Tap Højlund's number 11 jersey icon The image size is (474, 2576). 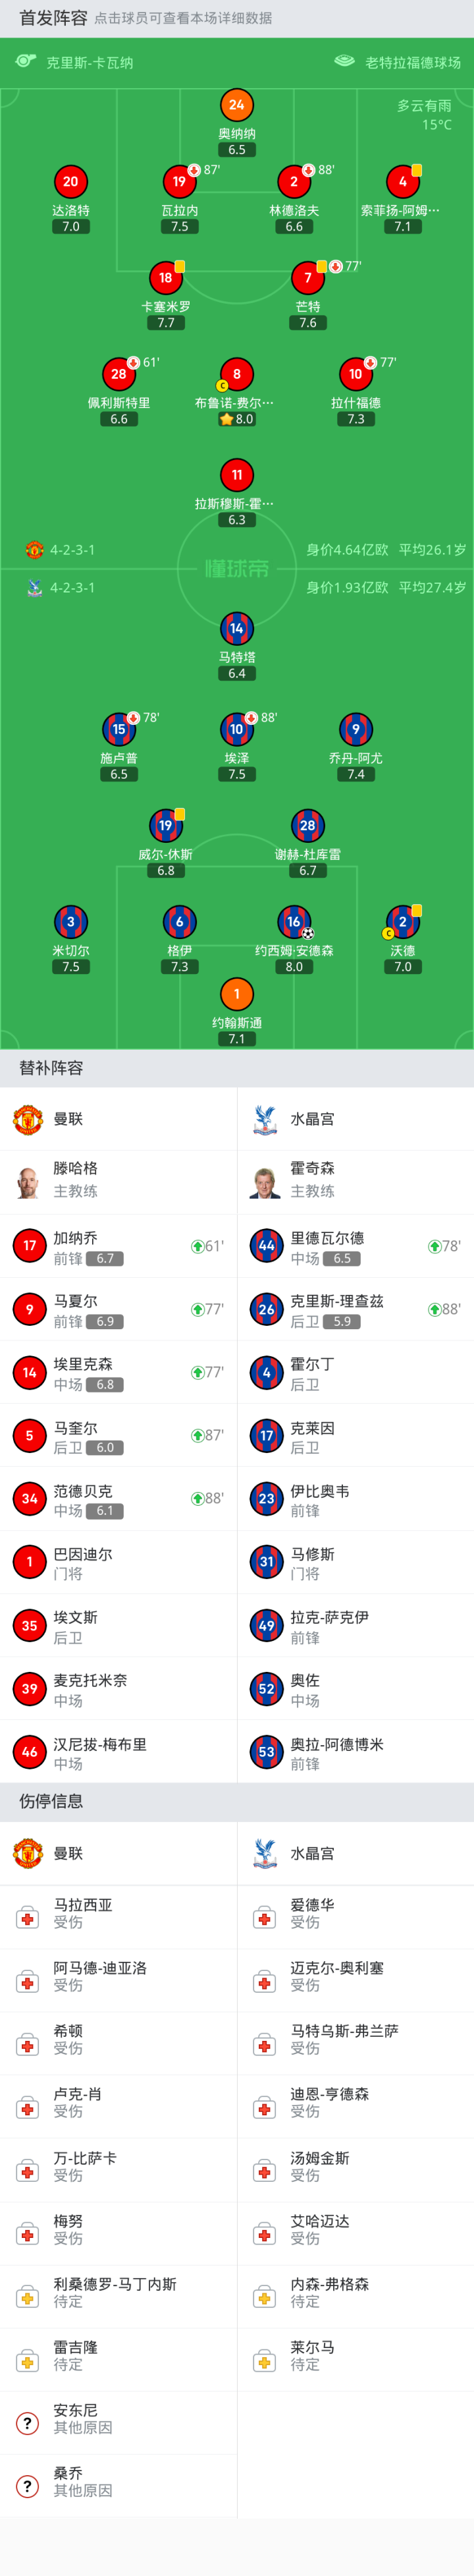tap(236, 475)
